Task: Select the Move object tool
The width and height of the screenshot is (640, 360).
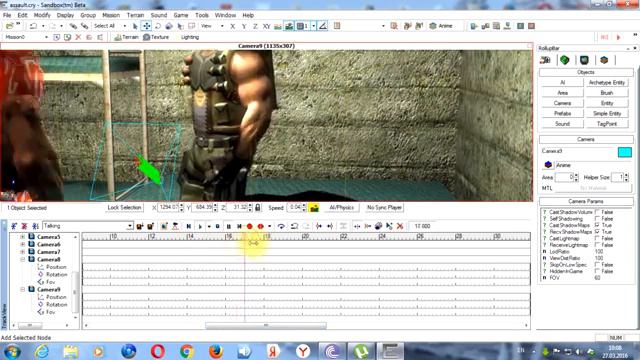Action: [x=146, y=26]
